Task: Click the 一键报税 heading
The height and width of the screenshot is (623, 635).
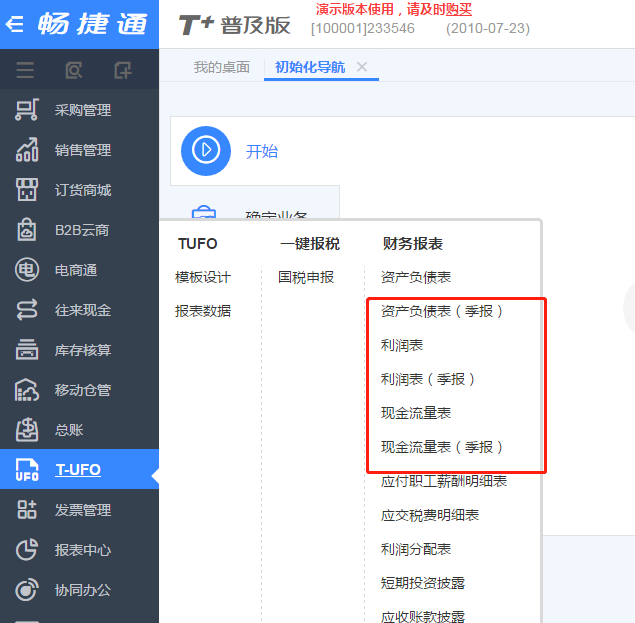Action: pos(310,243)
